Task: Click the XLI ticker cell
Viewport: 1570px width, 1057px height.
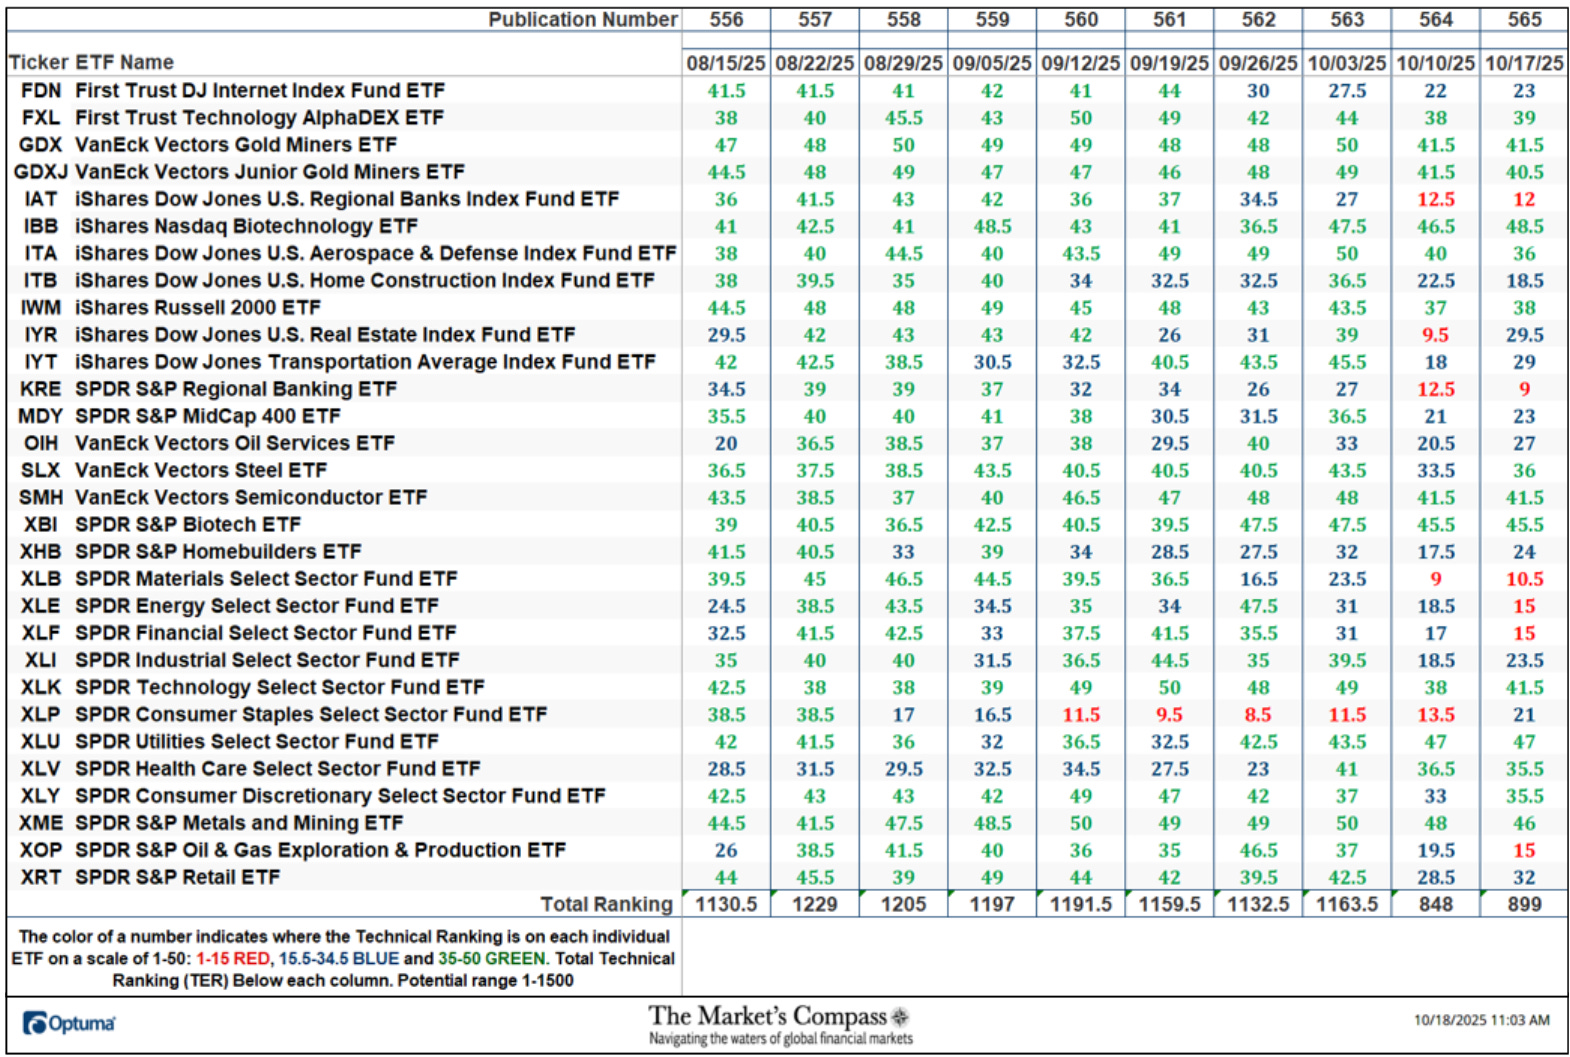Action: pos(40,660)
